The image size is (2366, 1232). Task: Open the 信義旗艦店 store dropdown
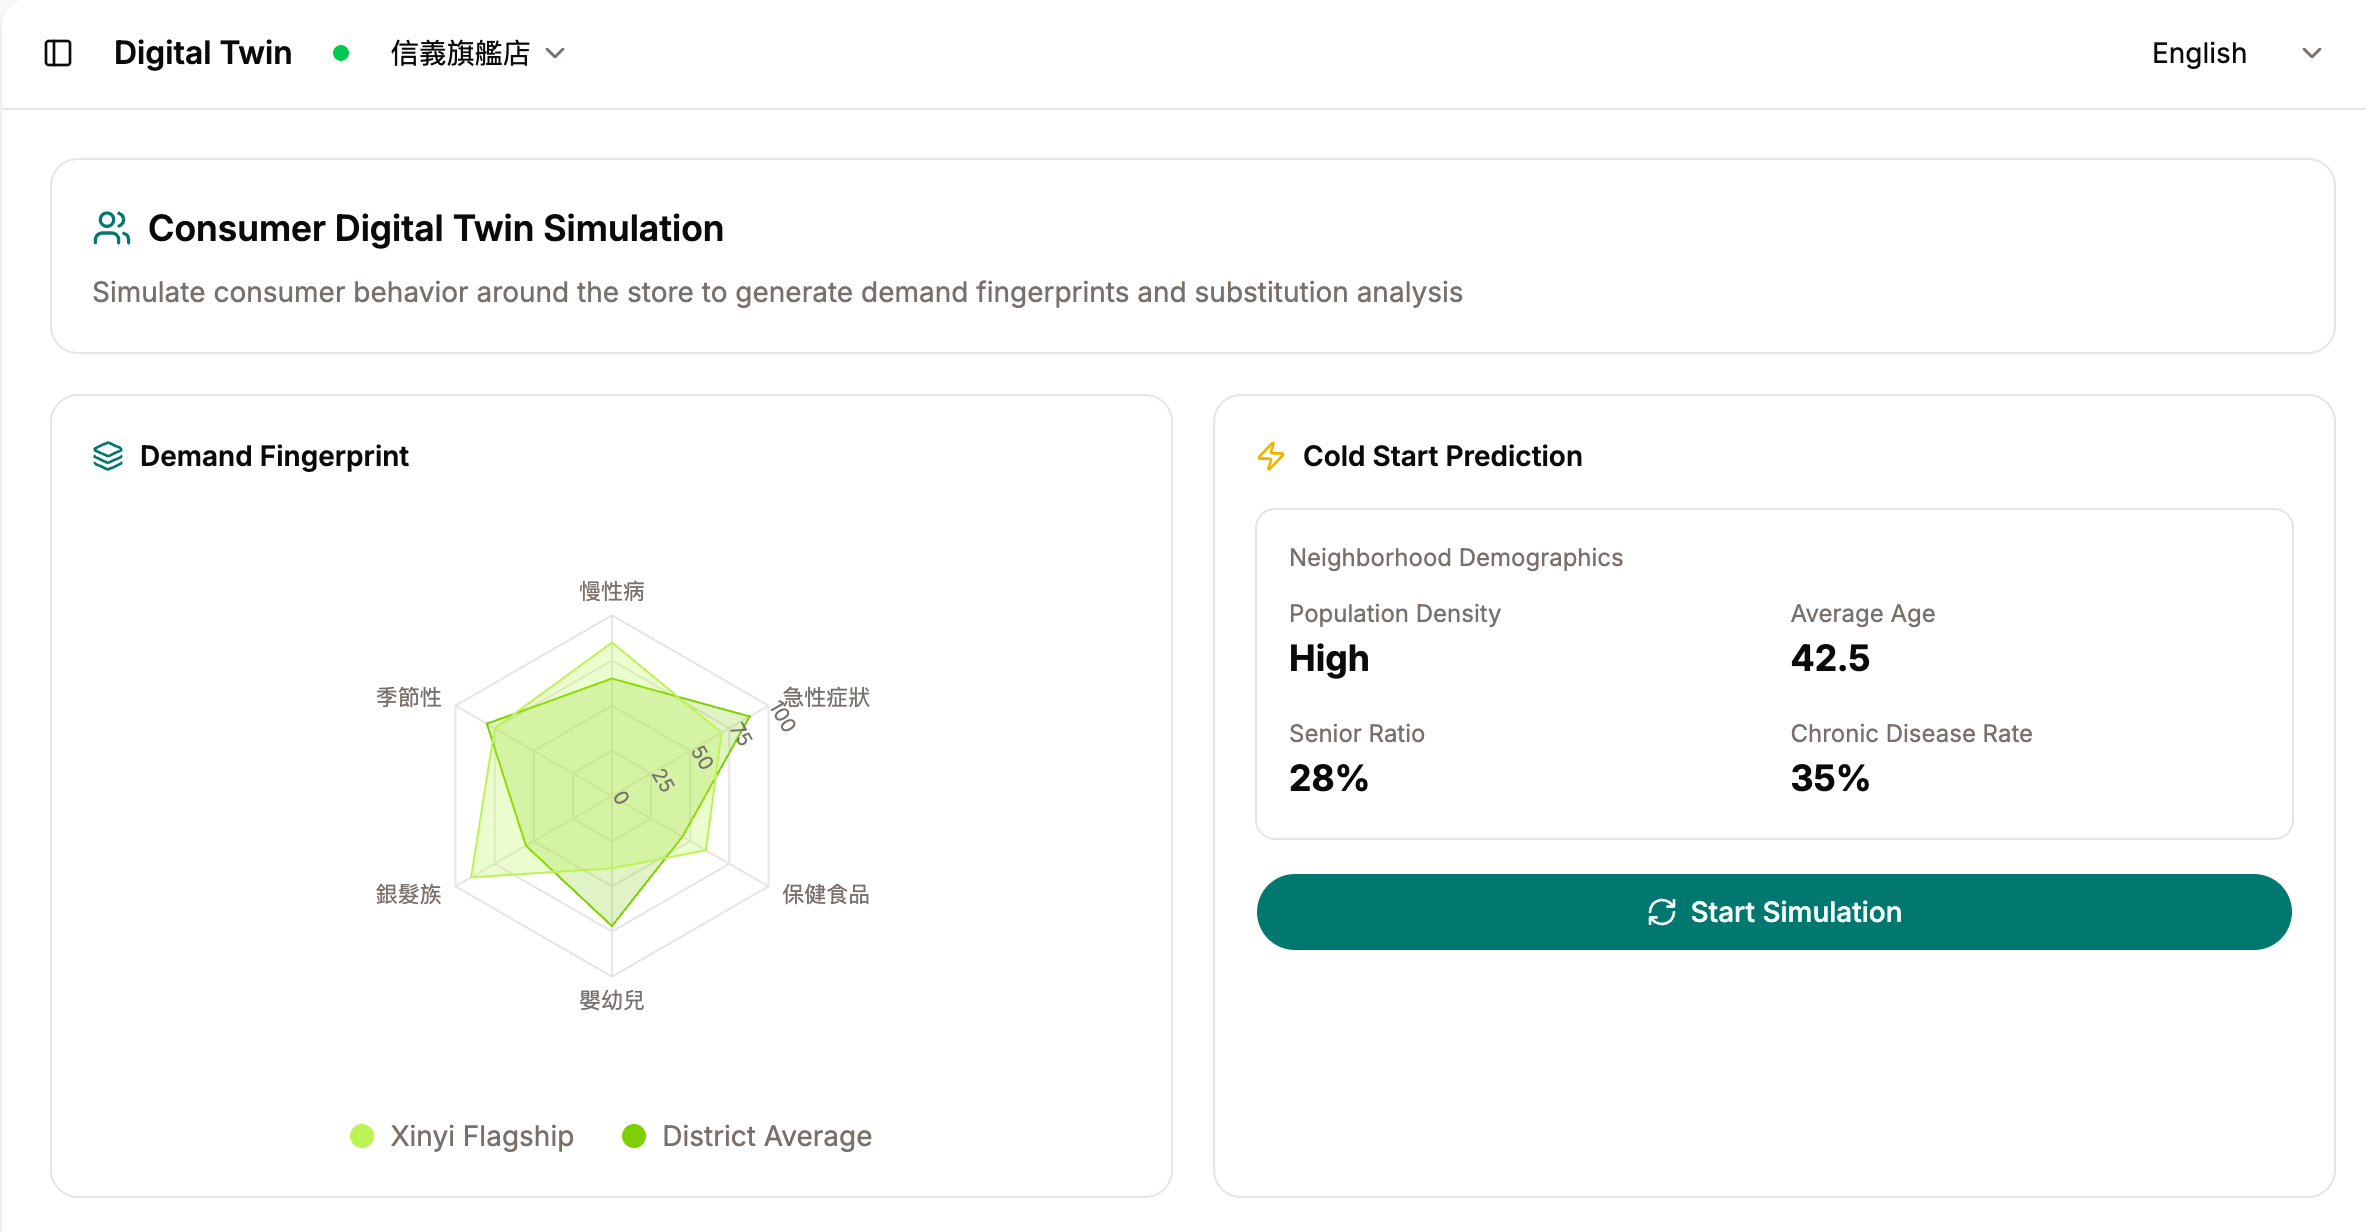[x=477, y=53]
